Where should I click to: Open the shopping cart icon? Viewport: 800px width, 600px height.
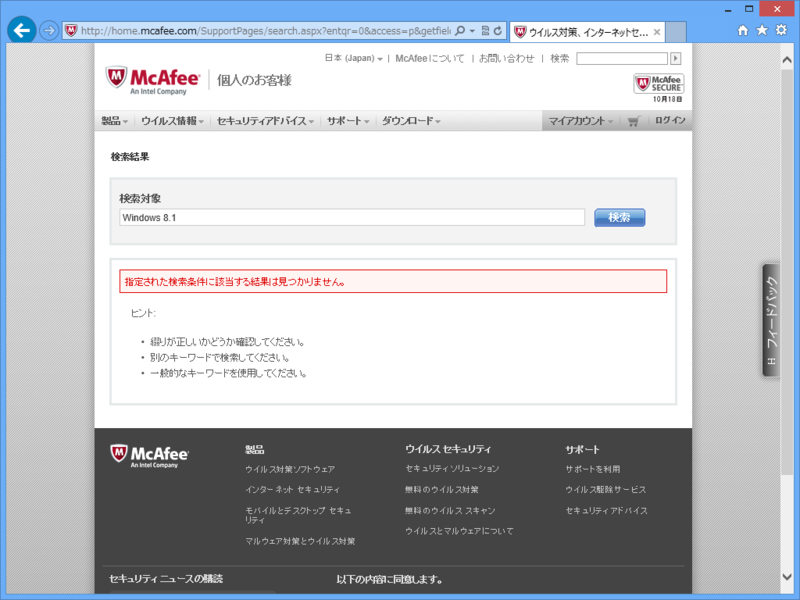point(634,120)
